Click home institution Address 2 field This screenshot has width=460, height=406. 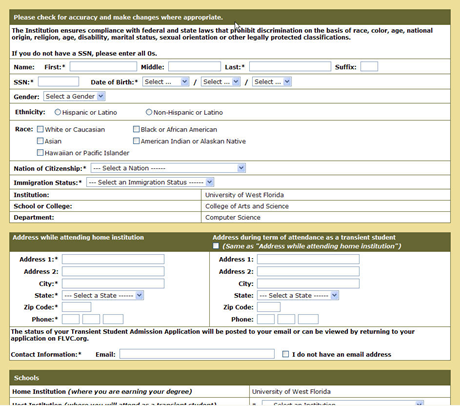click(x=113, y=271)
